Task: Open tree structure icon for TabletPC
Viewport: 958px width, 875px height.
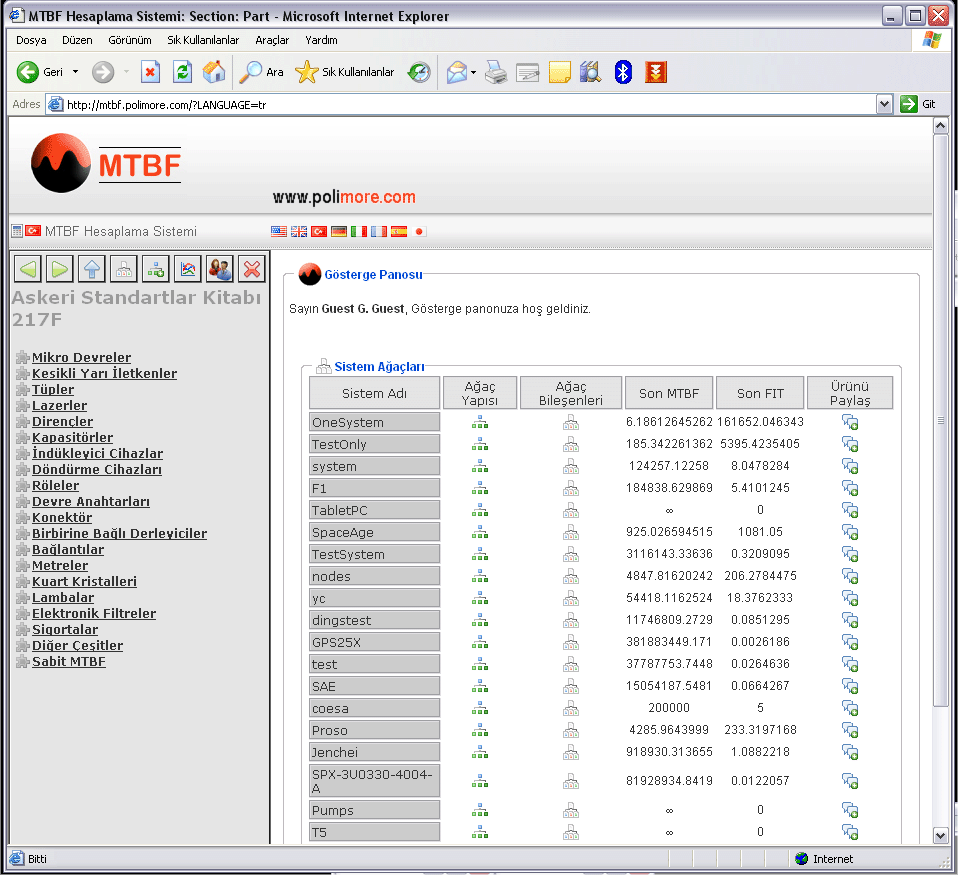Action: [480, 510]
